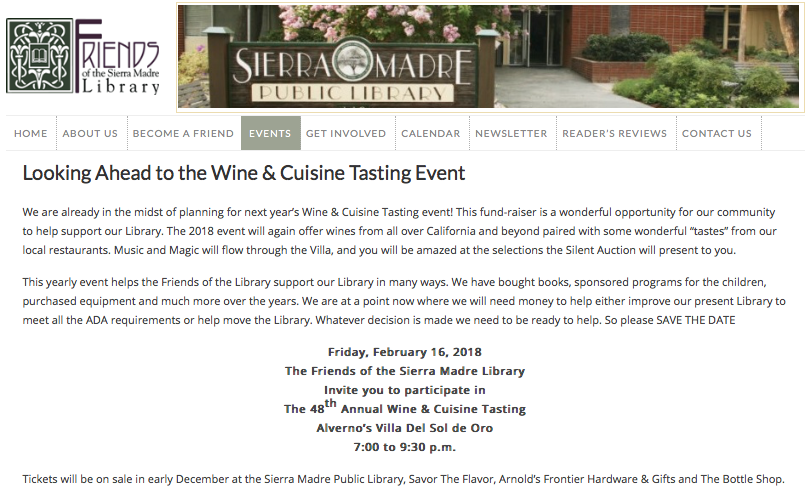Open the Get Involved menu
The width and height of the screenshot is (808, 490).
coord(346,133)
